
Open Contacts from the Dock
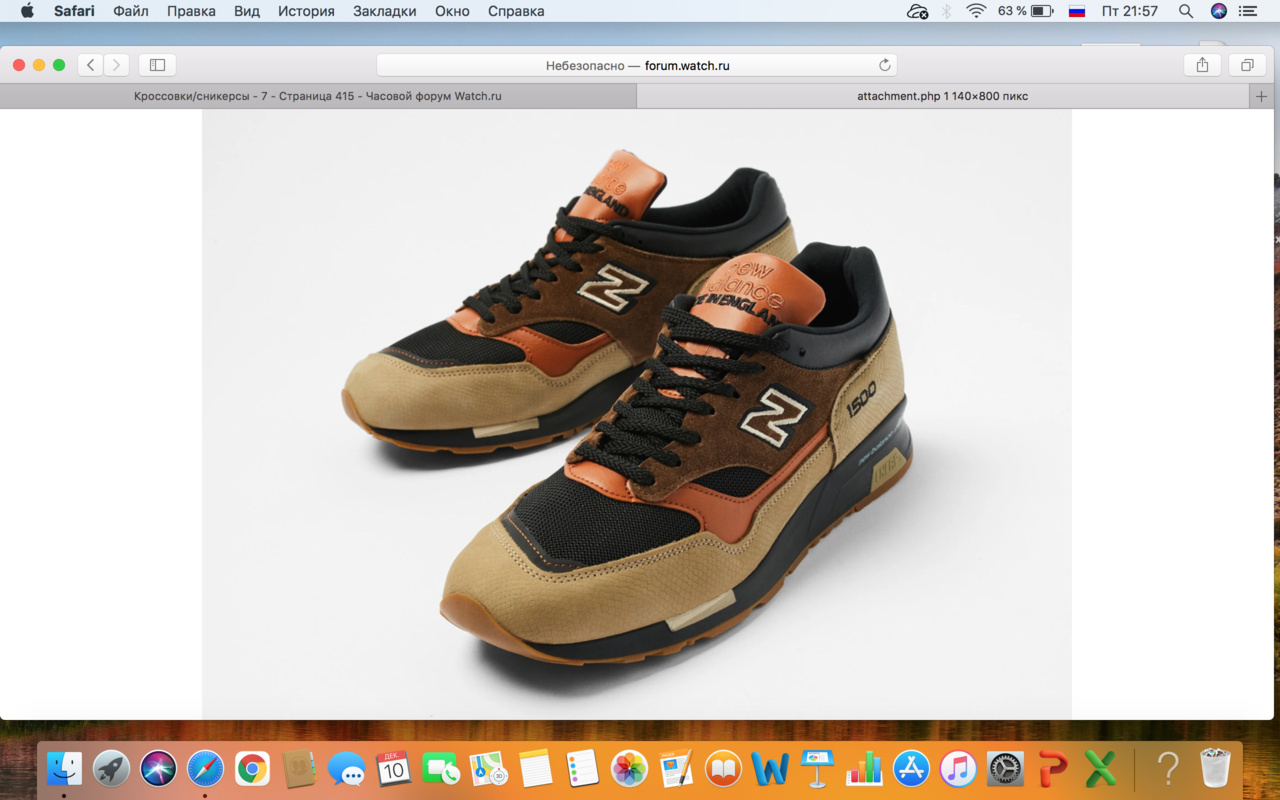click(x=299, y=769)
